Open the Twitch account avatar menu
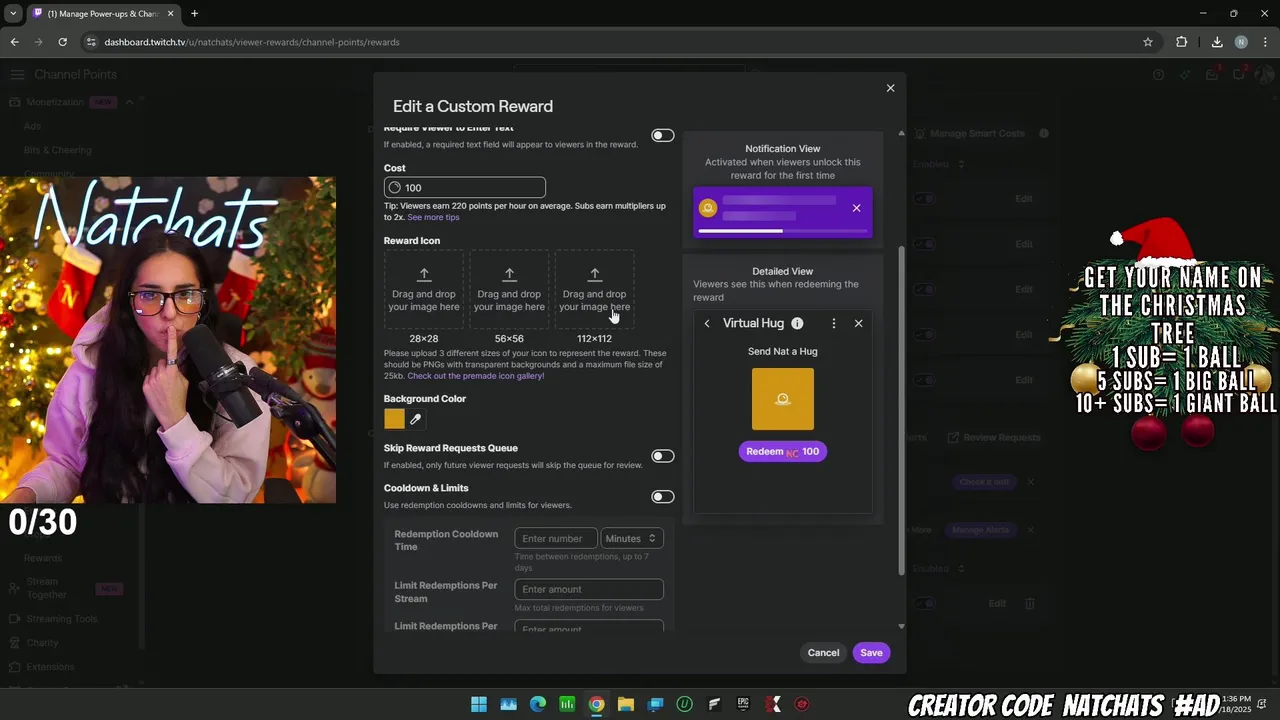Screen dimensions: 1280x720 (1264, 74)
